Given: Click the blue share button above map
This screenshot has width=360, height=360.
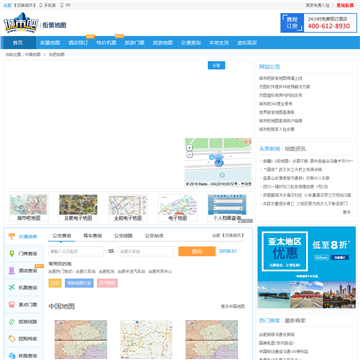Looking at the screenshot, I should pyautogui.click(x=216, y=65).
